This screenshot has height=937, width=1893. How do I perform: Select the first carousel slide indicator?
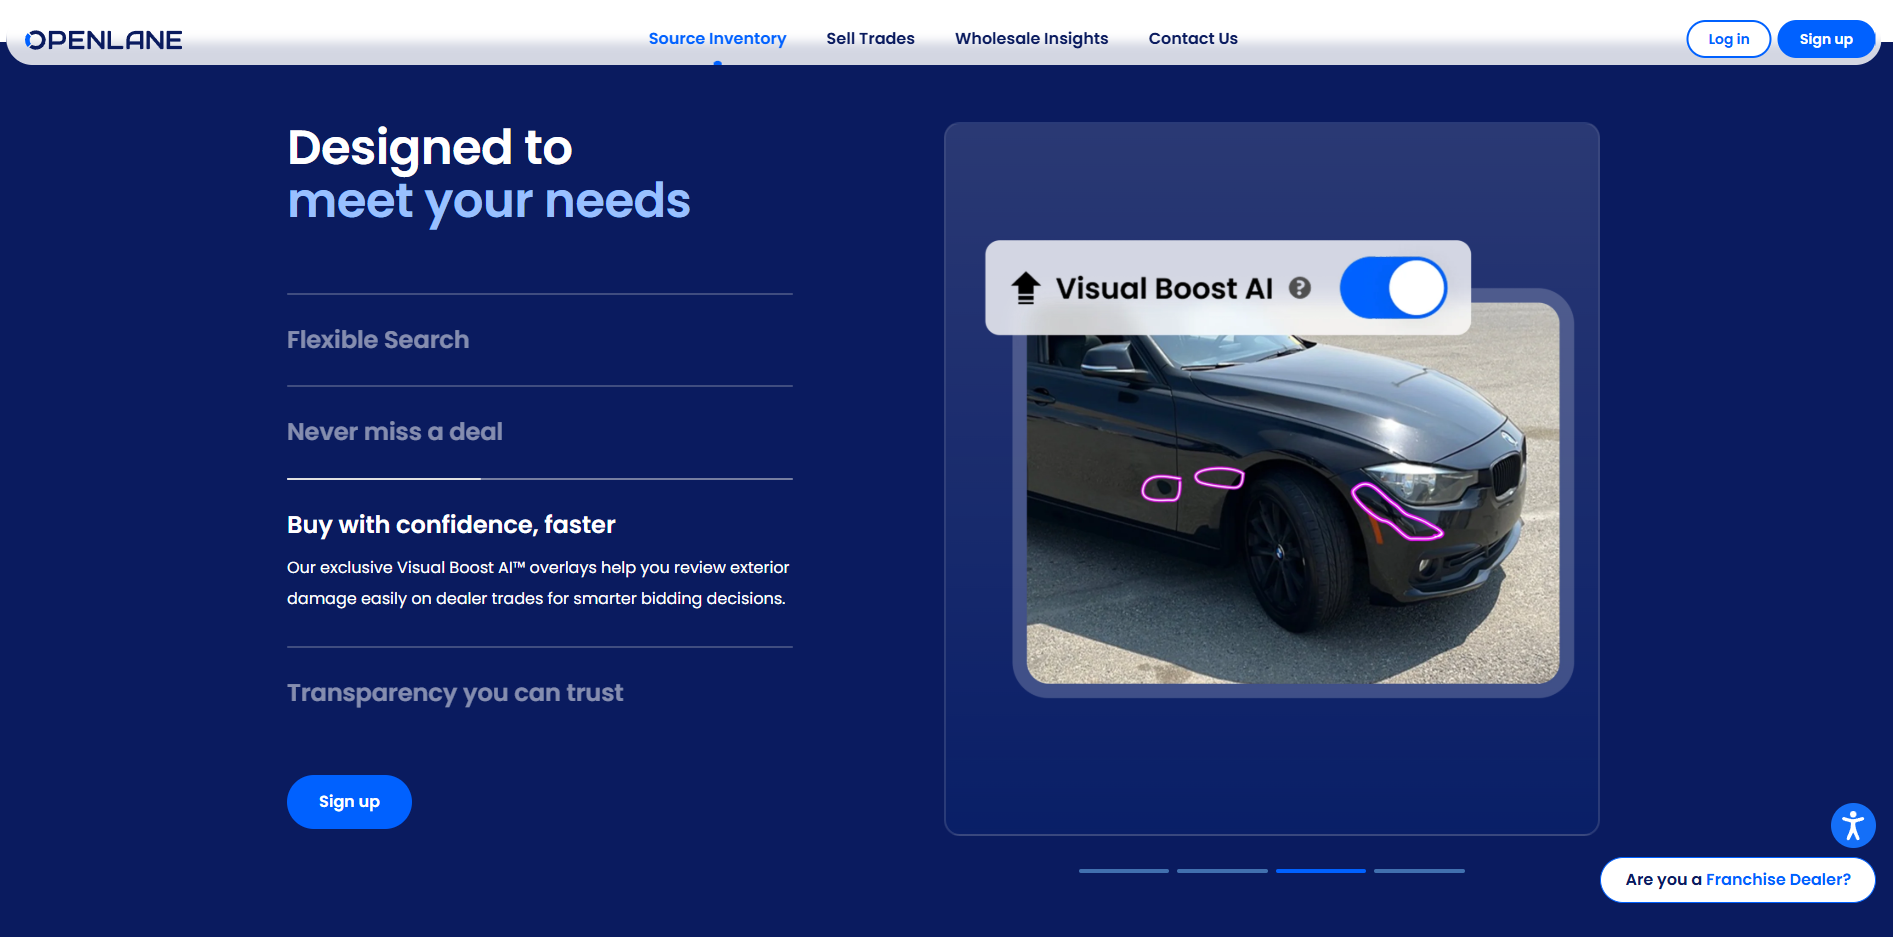coord(1123,871)
